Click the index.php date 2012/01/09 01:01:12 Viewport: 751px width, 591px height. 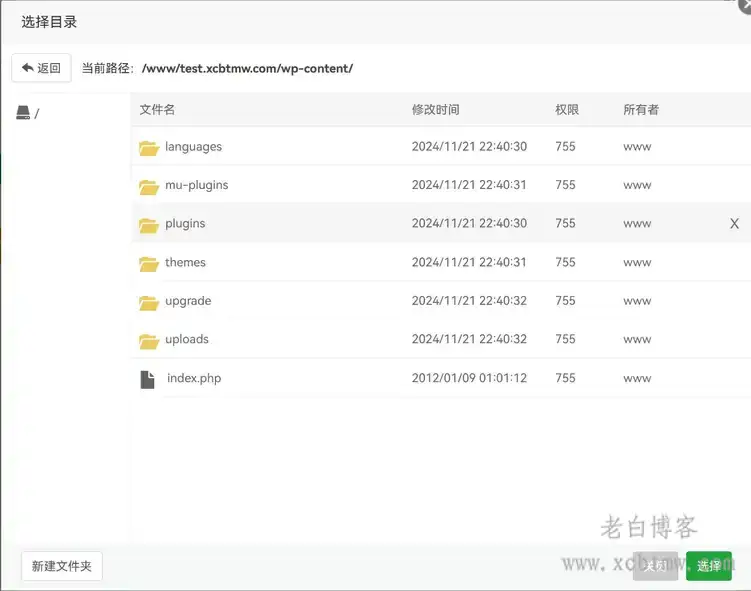[x=469, y=378]
